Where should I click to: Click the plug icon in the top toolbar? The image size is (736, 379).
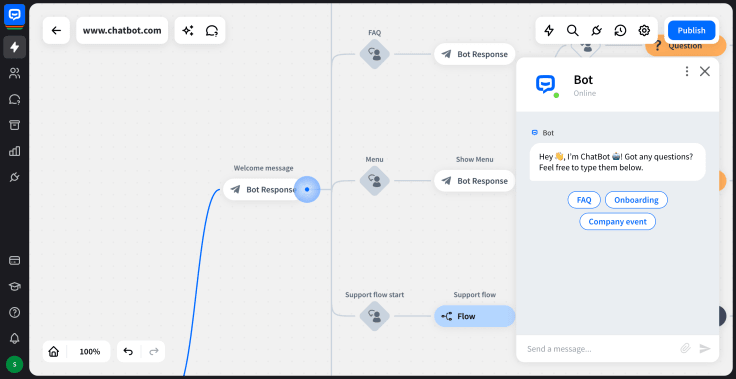[x=596, y=31]
